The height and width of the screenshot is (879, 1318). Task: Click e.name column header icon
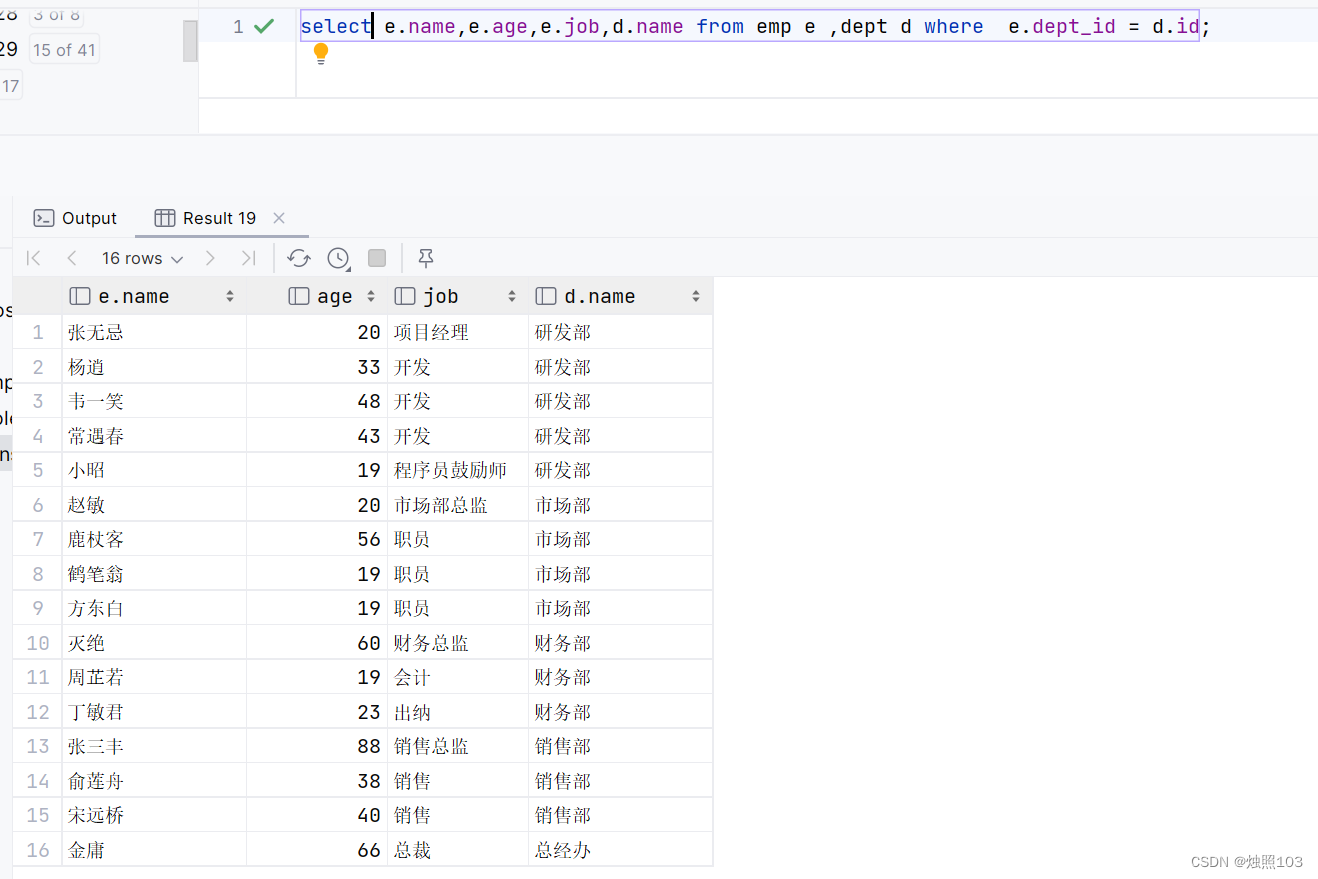[x=80, y=296]
